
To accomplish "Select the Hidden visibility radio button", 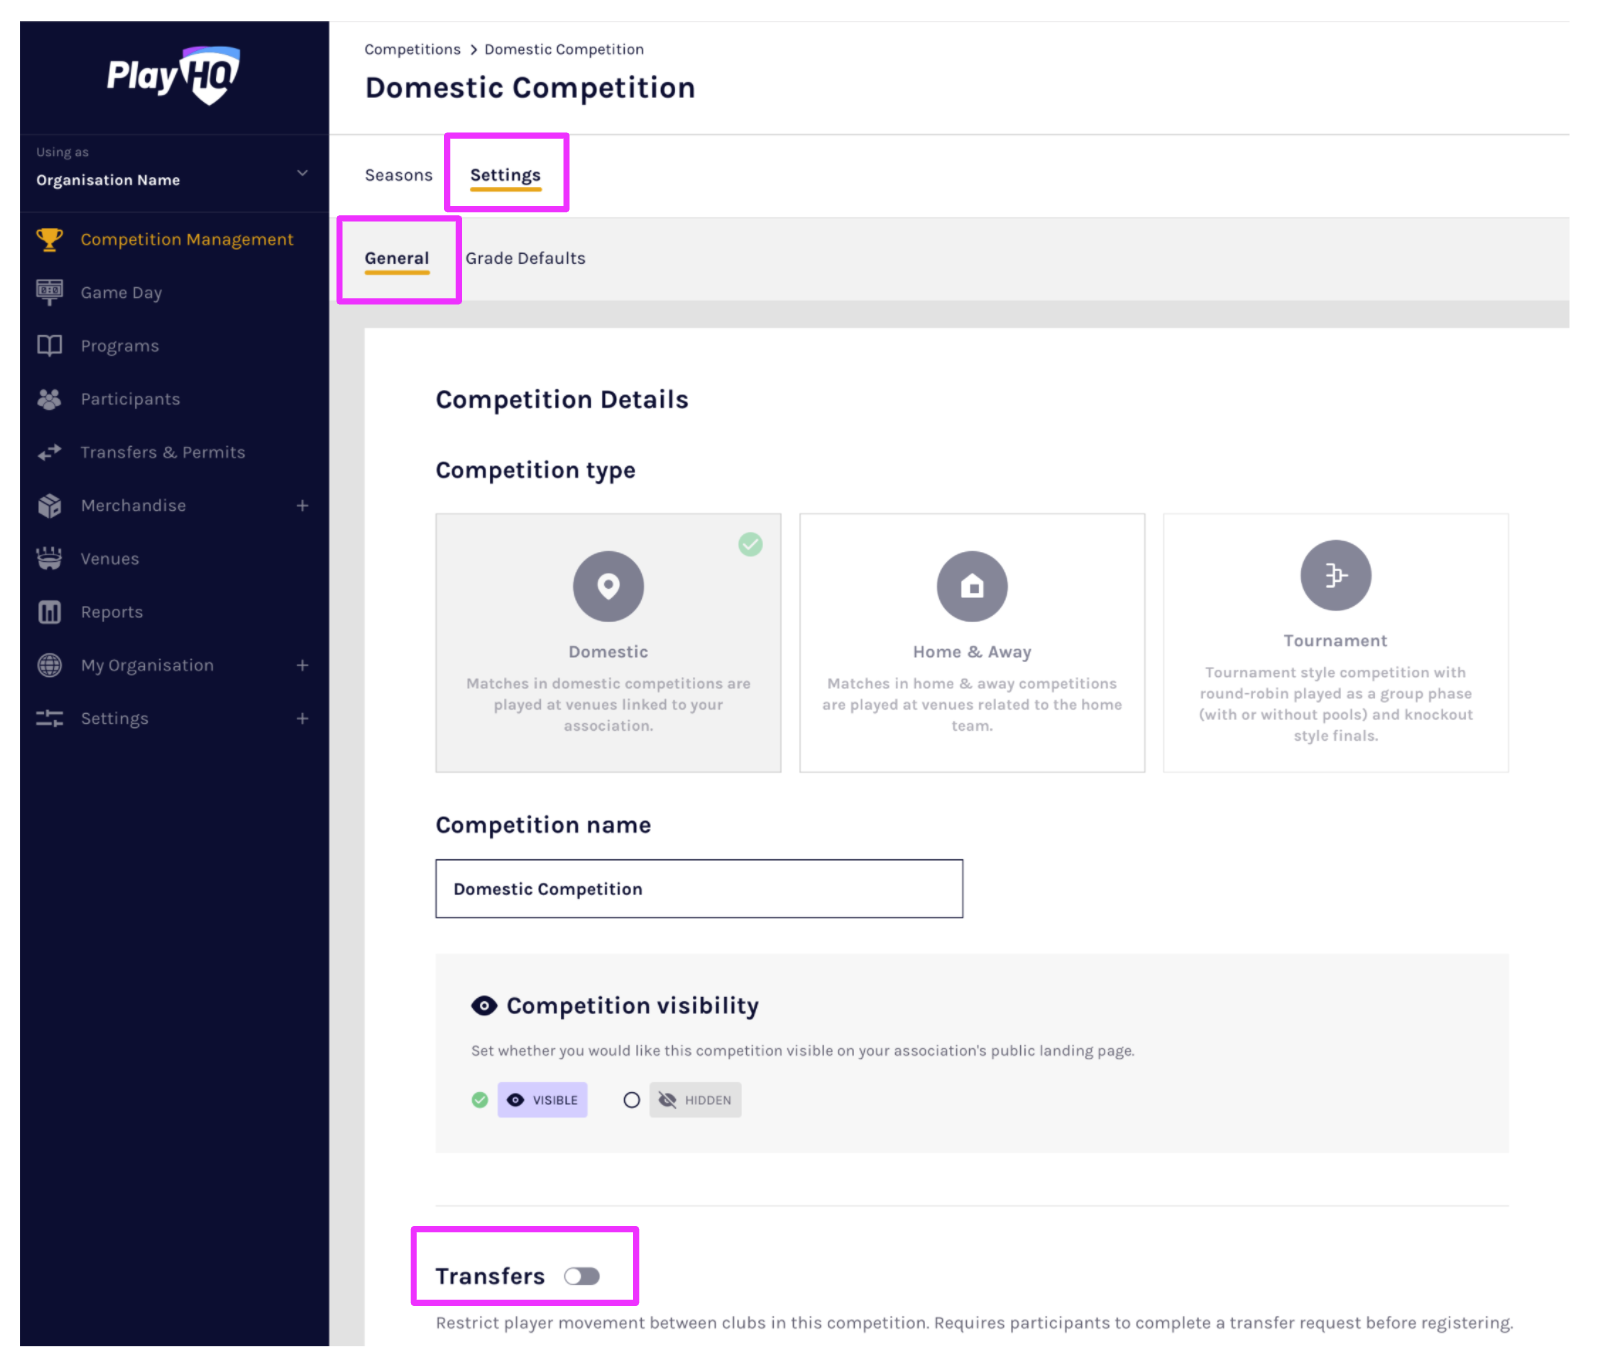I will (631, 1100).
